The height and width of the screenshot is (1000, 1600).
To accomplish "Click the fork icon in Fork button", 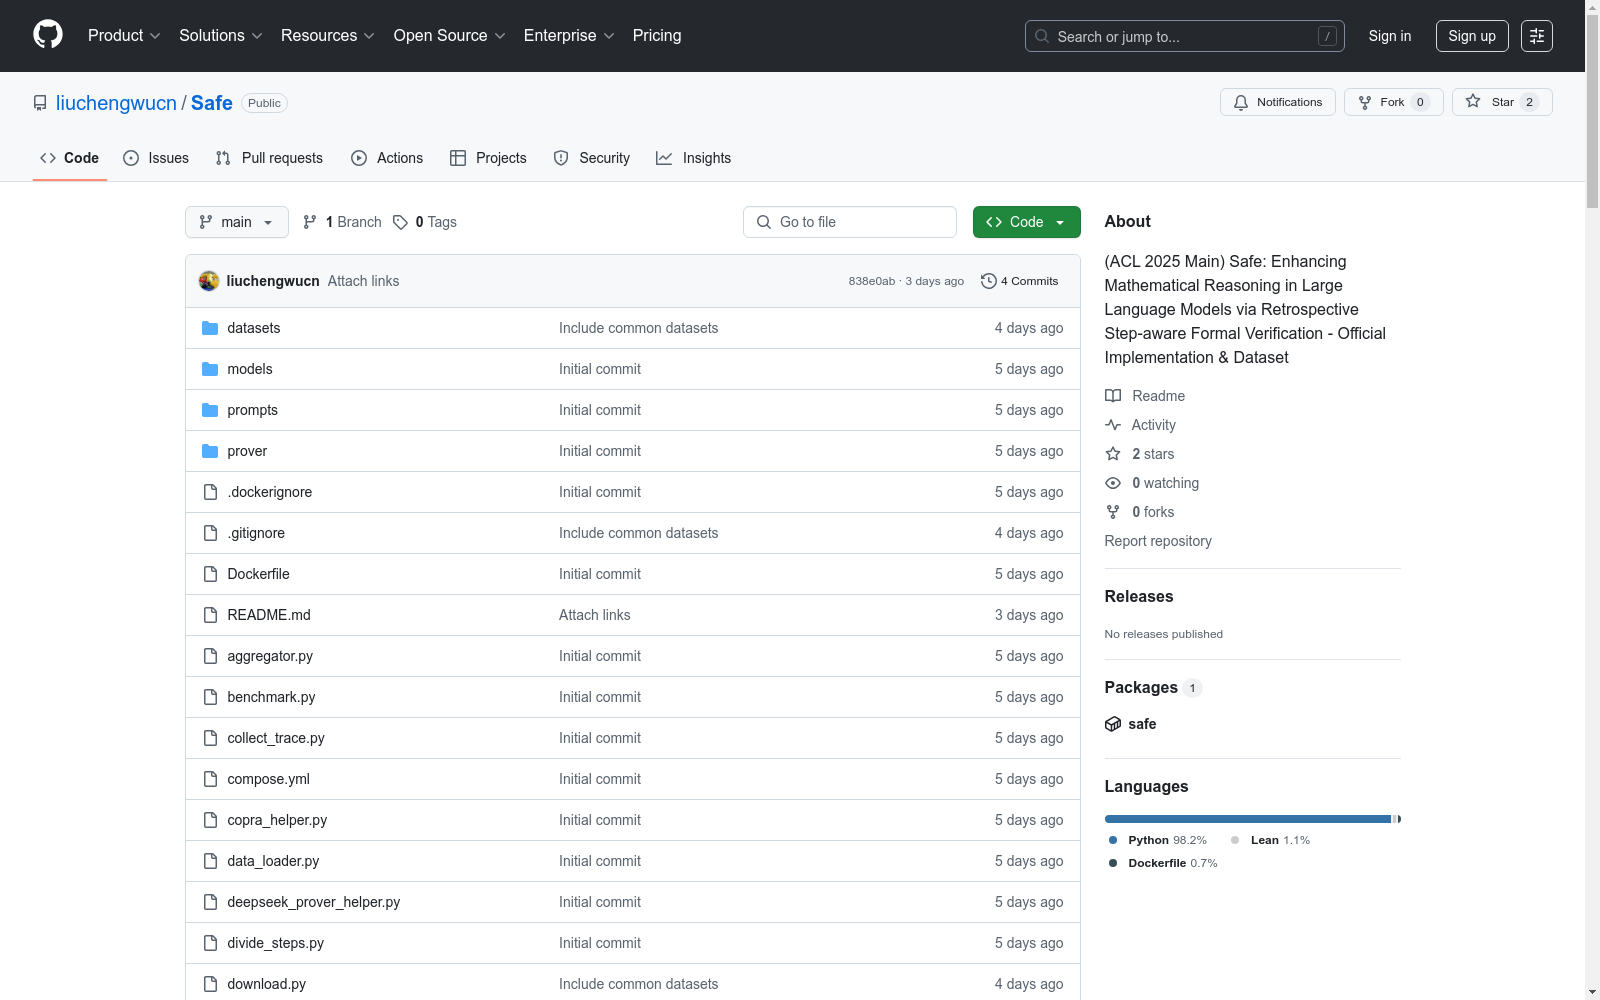I will [x=1365, y=102].
